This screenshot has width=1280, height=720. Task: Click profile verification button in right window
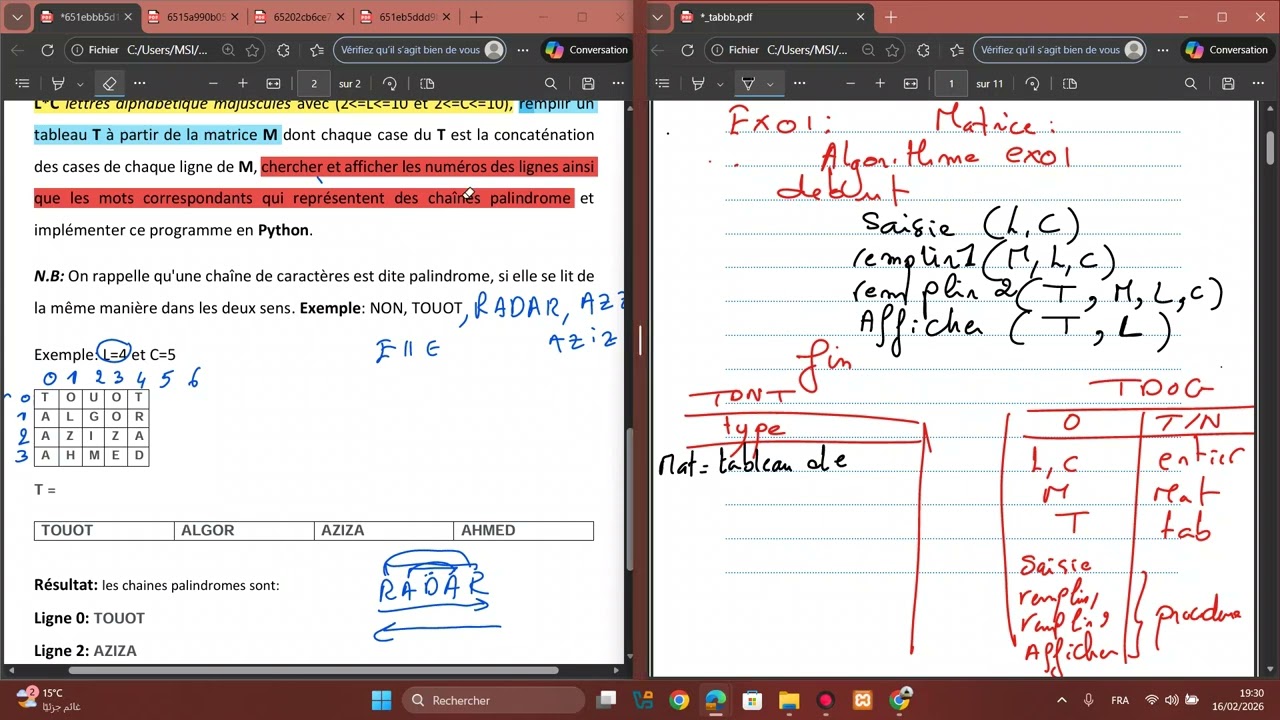point(1061,50)
